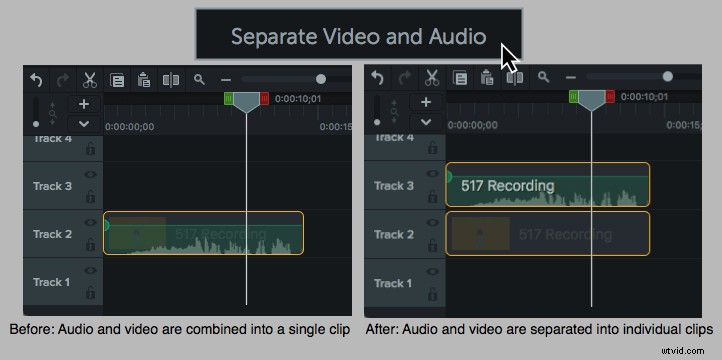The image size is (722, 360).
Task: Redo in the After timeline toolbar
Action: tap(404, 78)
